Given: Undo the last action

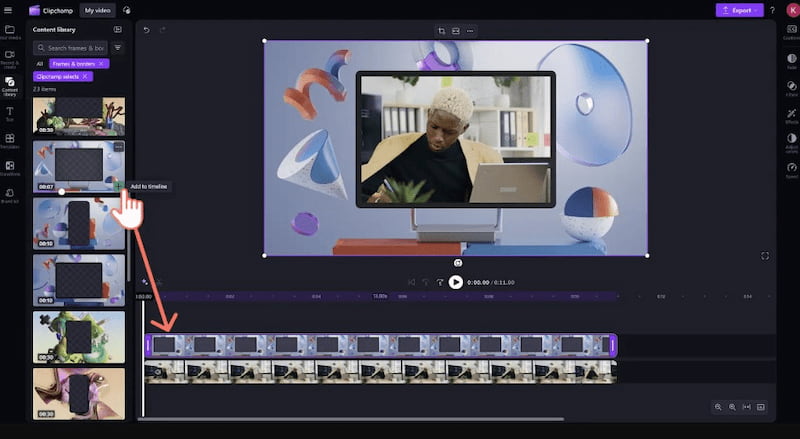Looking at the screenshot, I should click(146, 30).
